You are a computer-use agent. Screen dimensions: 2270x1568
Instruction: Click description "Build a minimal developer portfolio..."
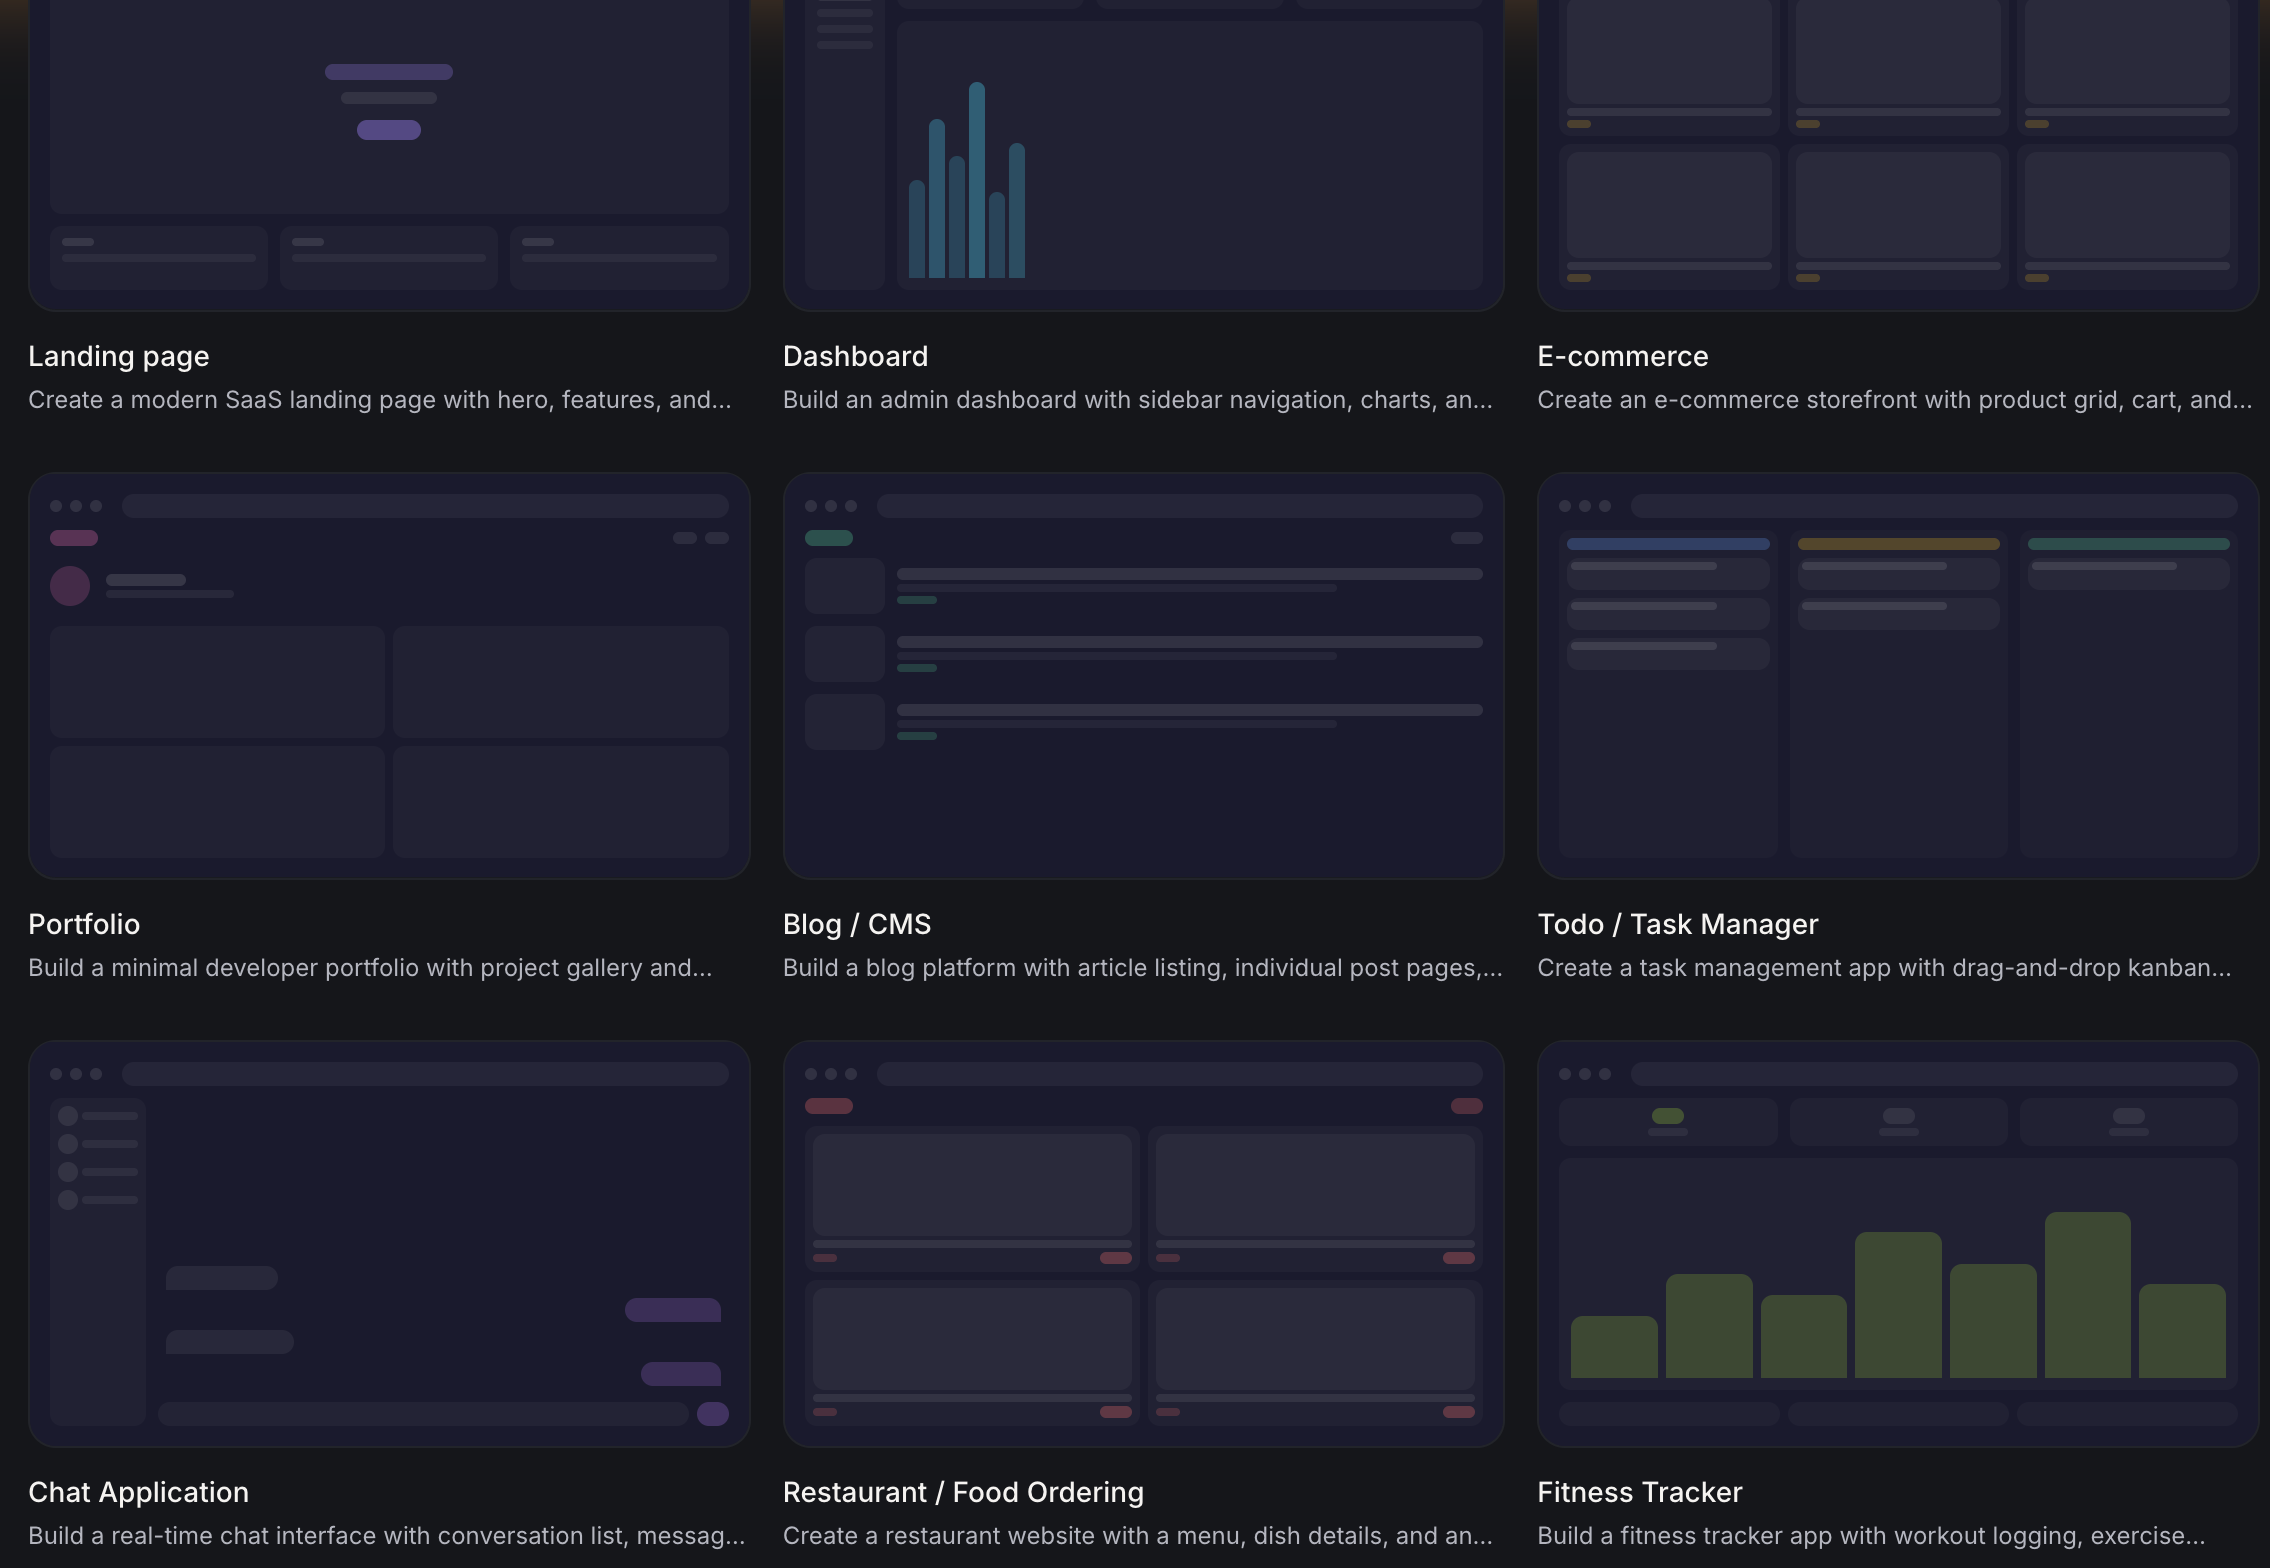370,968
